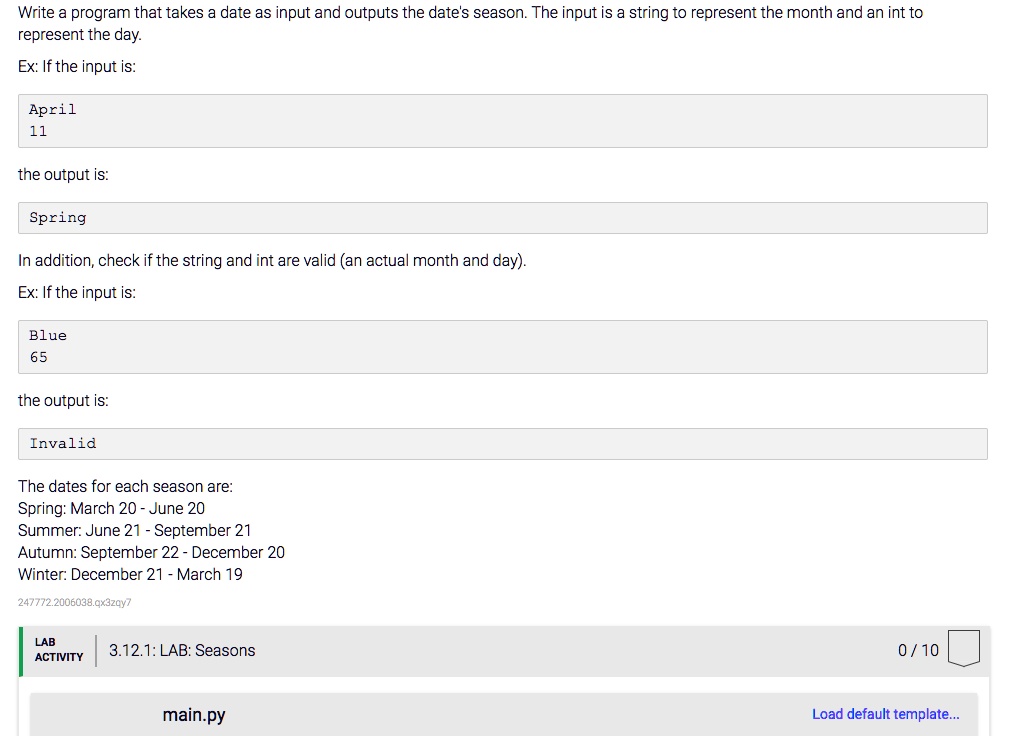Click the Load default template link
The height and width of the screenshot is (736, 1022).
click(885, 714)
